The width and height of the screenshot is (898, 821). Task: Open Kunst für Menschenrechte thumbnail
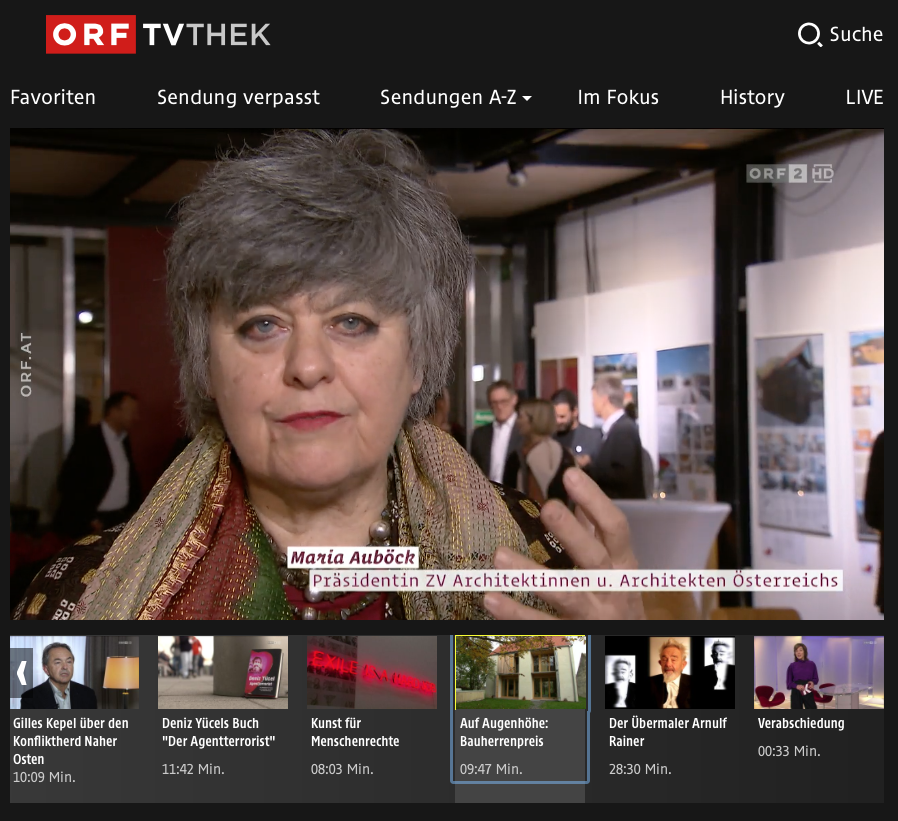coord(372,672)
